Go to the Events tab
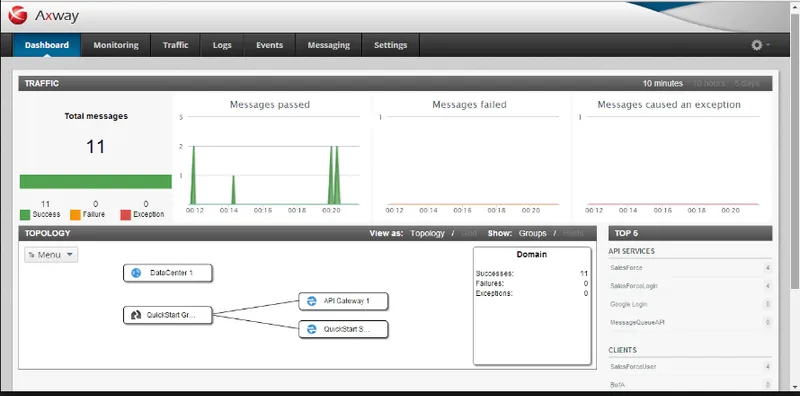 coord(269,45)
